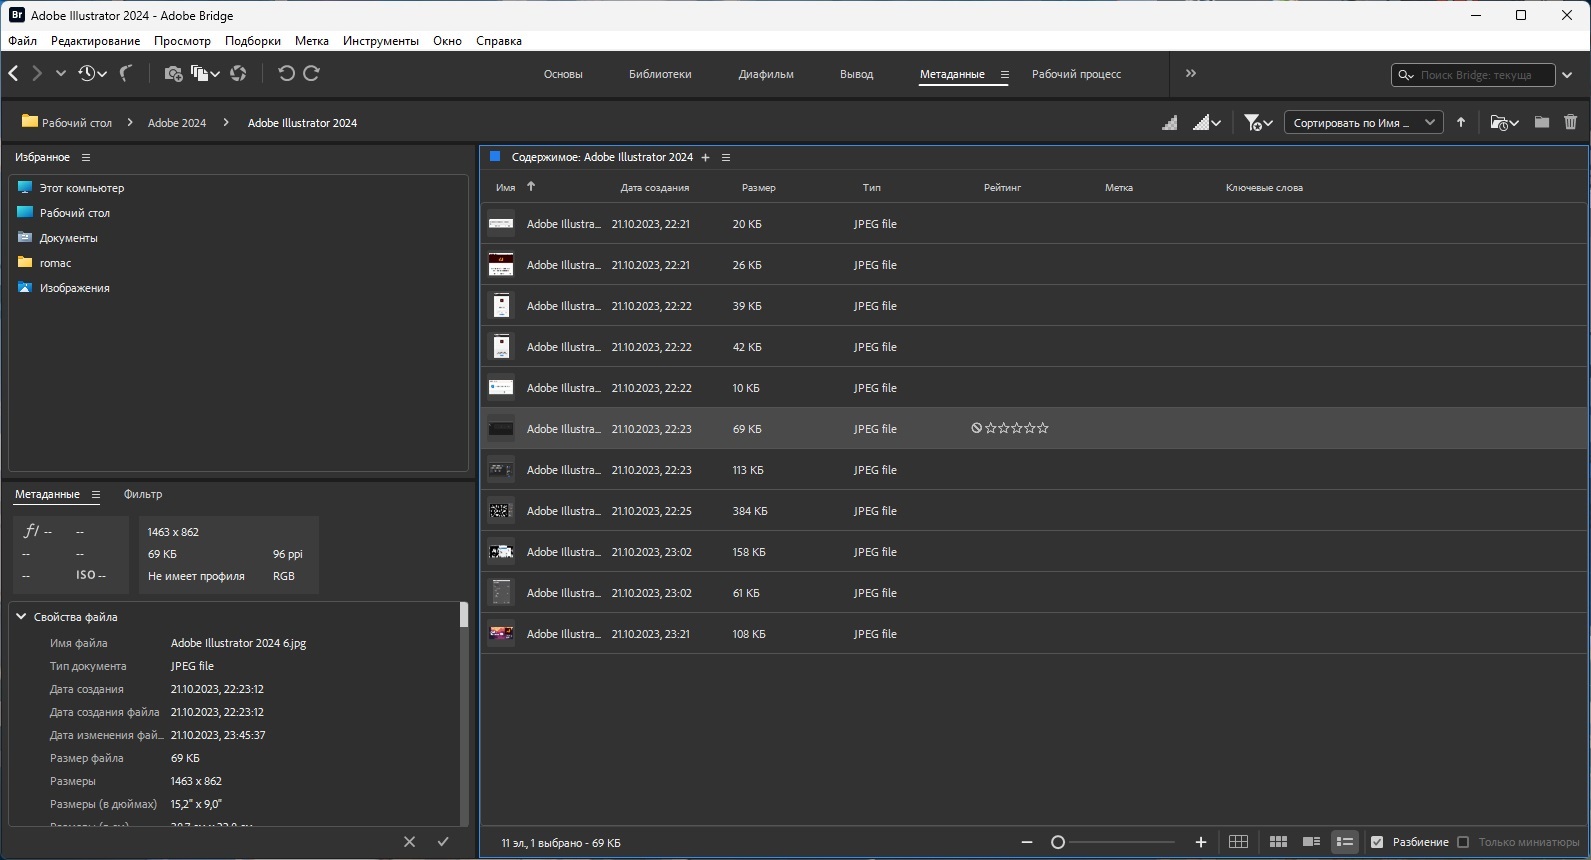The height and width of the screenshot is (860, 1591).
Task: Switch to thumbnails grid view
Action: click(x=1278, y=842)
